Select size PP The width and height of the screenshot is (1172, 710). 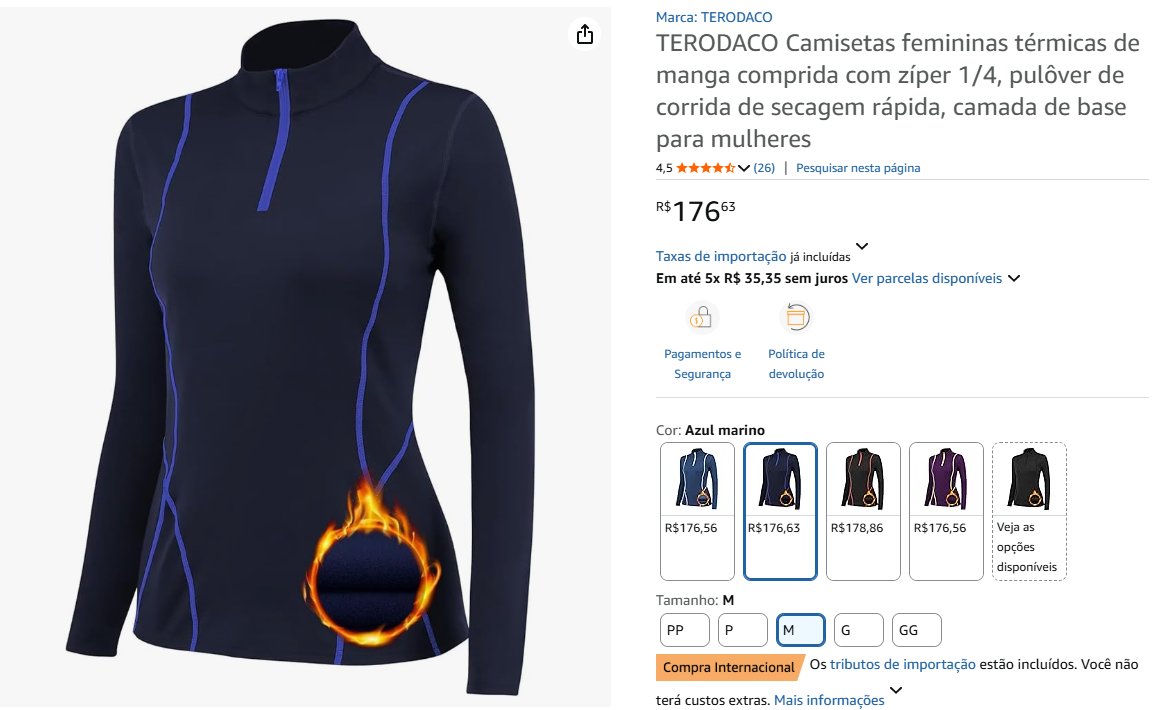click(685, 630)
